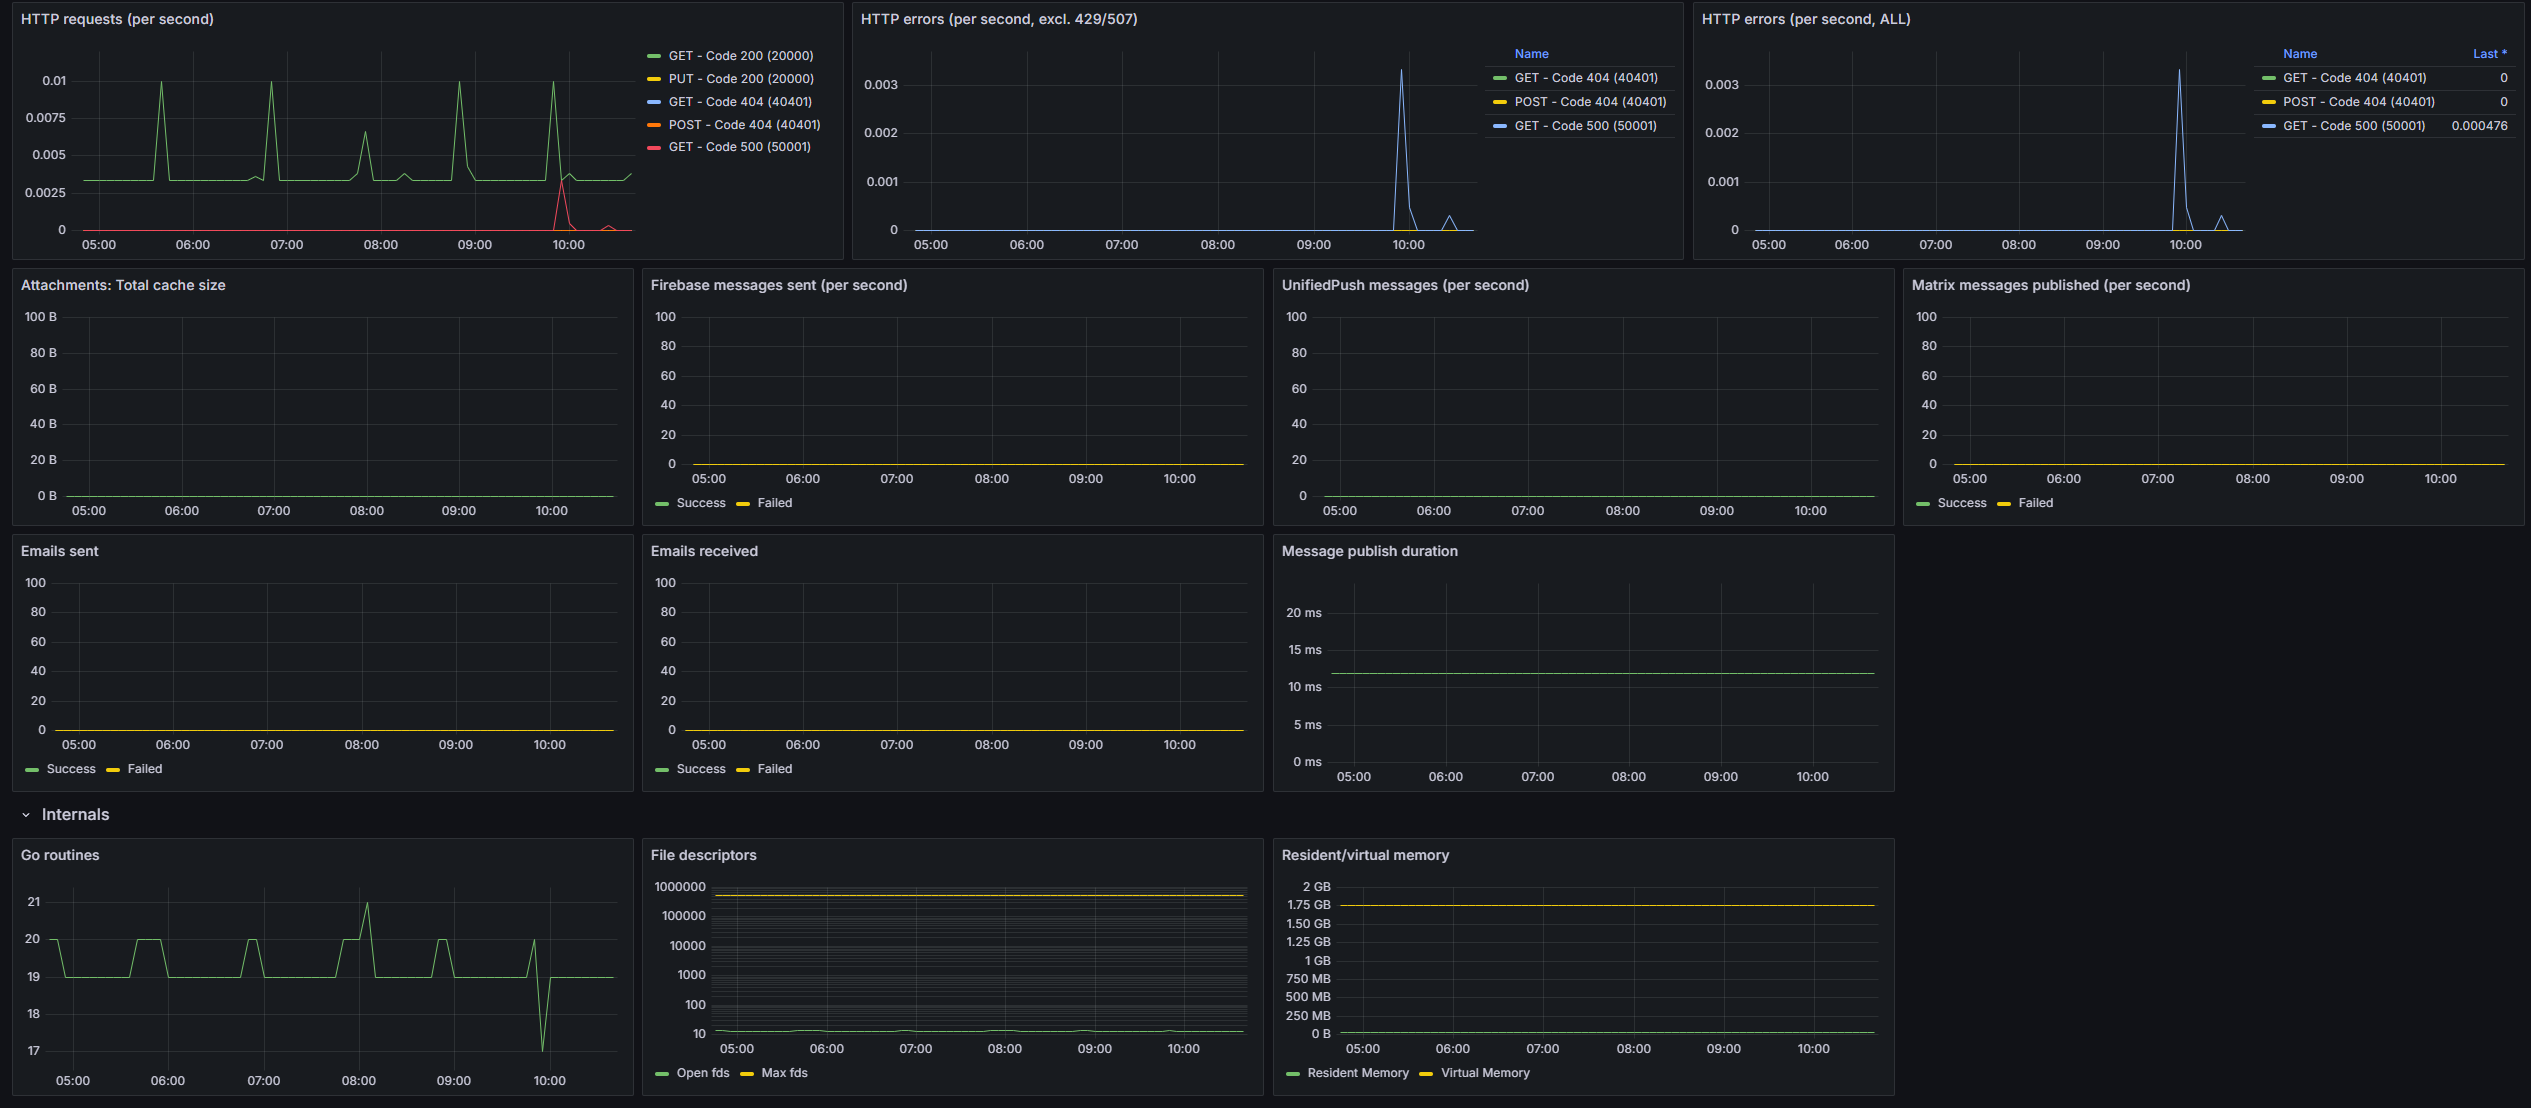Click Success color icon in Emails received legend
2531x1108 pixels.
[662, 770]
